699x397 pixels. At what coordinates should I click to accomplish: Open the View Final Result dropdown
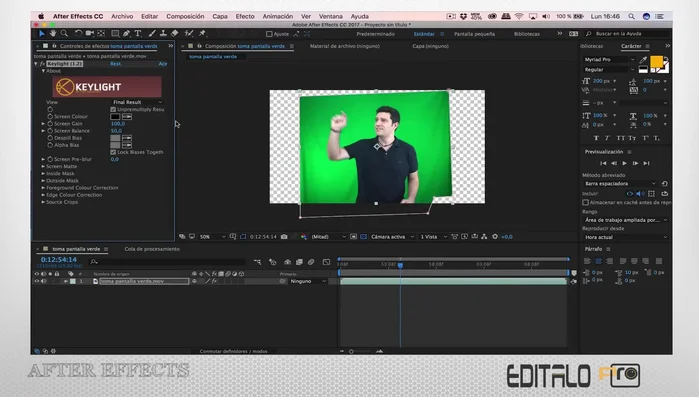[x=137, y=102]
